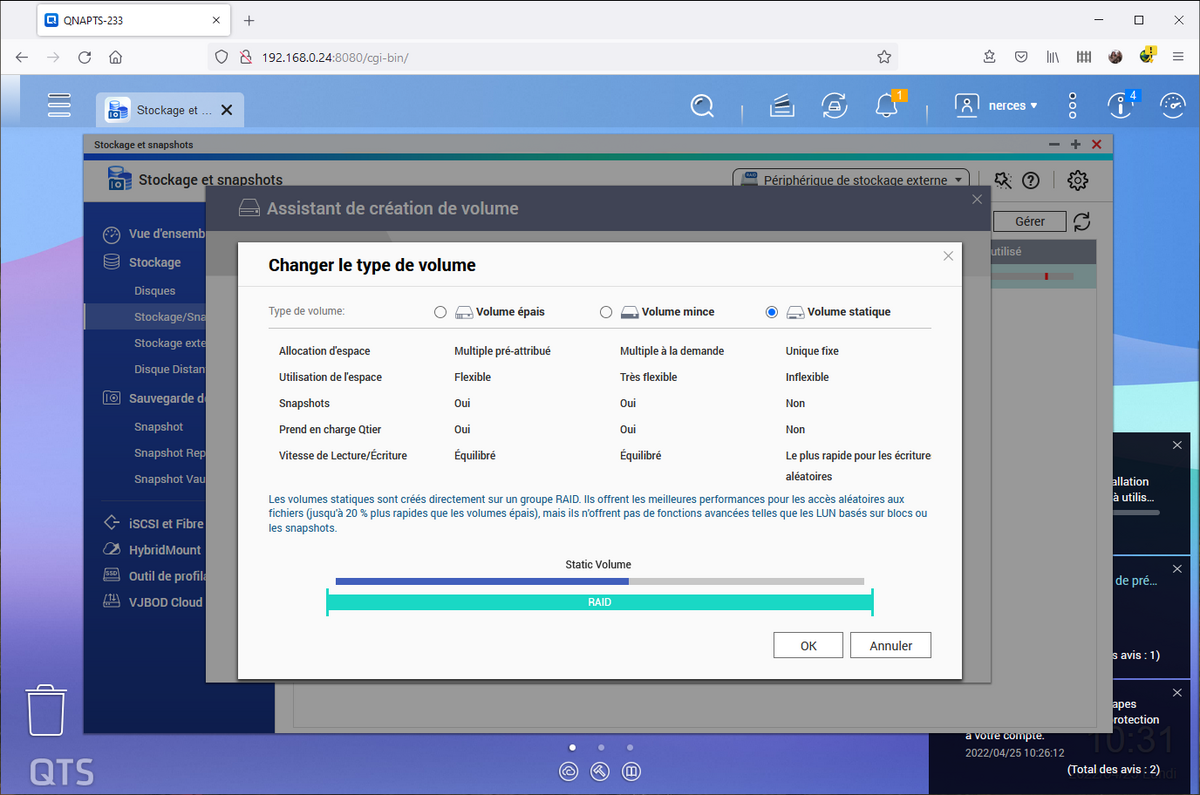Open Snapshot Vault sidebar entry
The image size is (1200, 795).
[x=169, y=479]
